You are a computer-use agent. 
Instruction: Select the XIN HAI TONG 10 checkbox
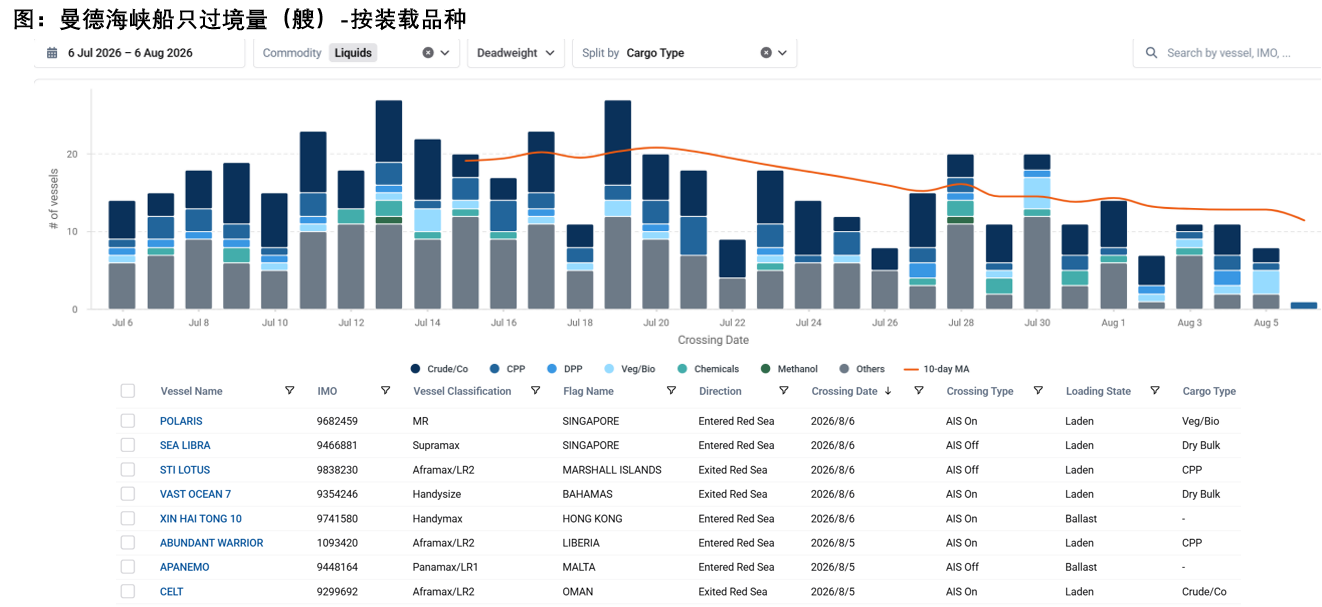[127, 518]
